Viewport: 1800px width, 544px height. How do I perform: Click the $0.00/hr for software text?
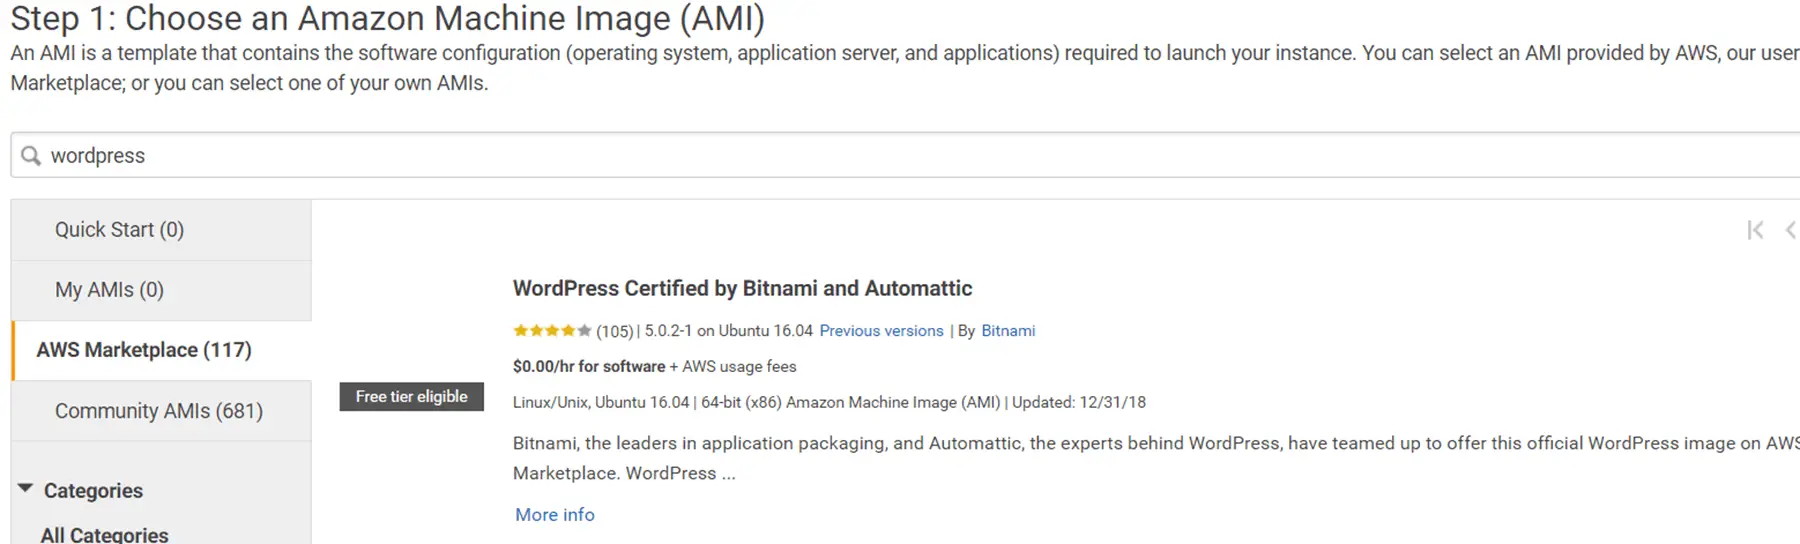click(589, 366)
